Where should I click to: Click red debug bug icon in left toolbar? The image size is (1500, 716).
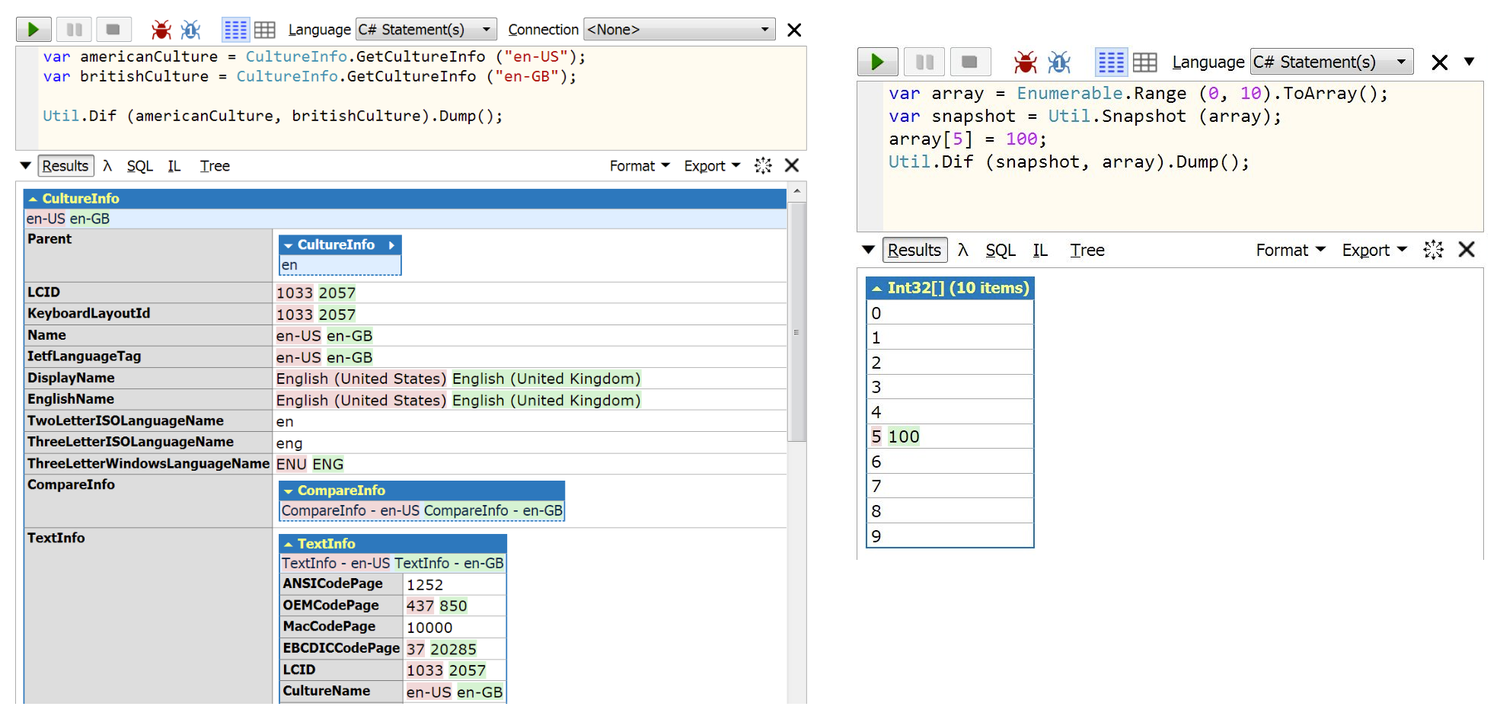coord(161,30)
